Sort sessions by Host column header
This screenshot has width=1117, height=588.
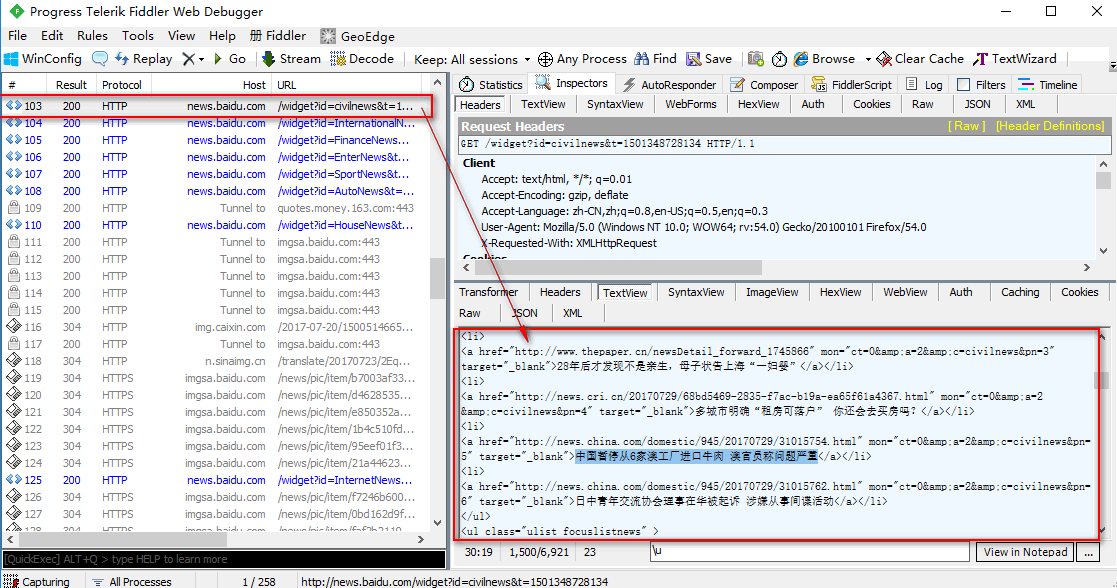point(212,85)
